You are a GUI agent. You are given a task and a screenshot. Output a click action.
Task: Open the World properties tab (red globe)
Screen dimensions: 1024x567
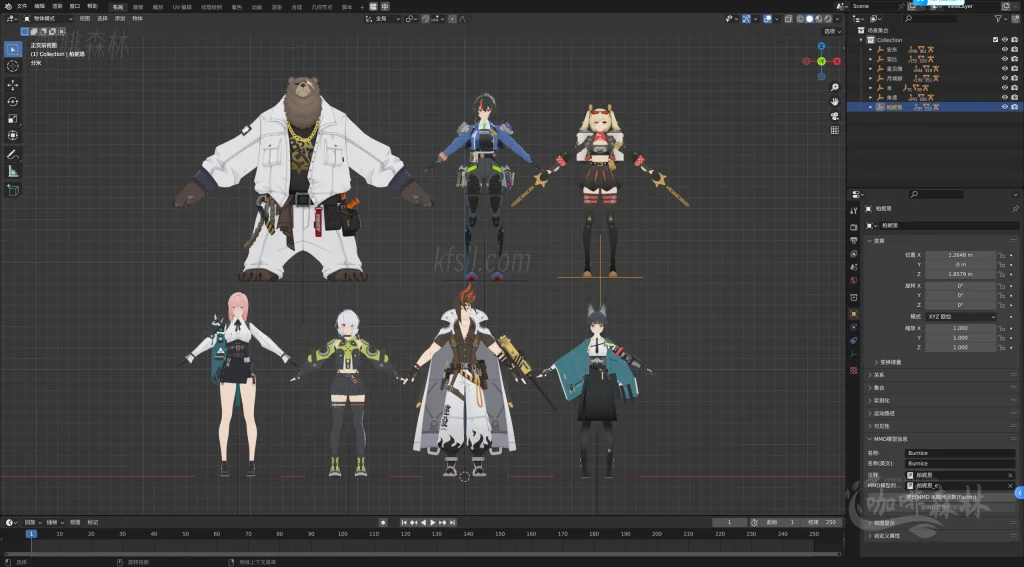point(854,280)
